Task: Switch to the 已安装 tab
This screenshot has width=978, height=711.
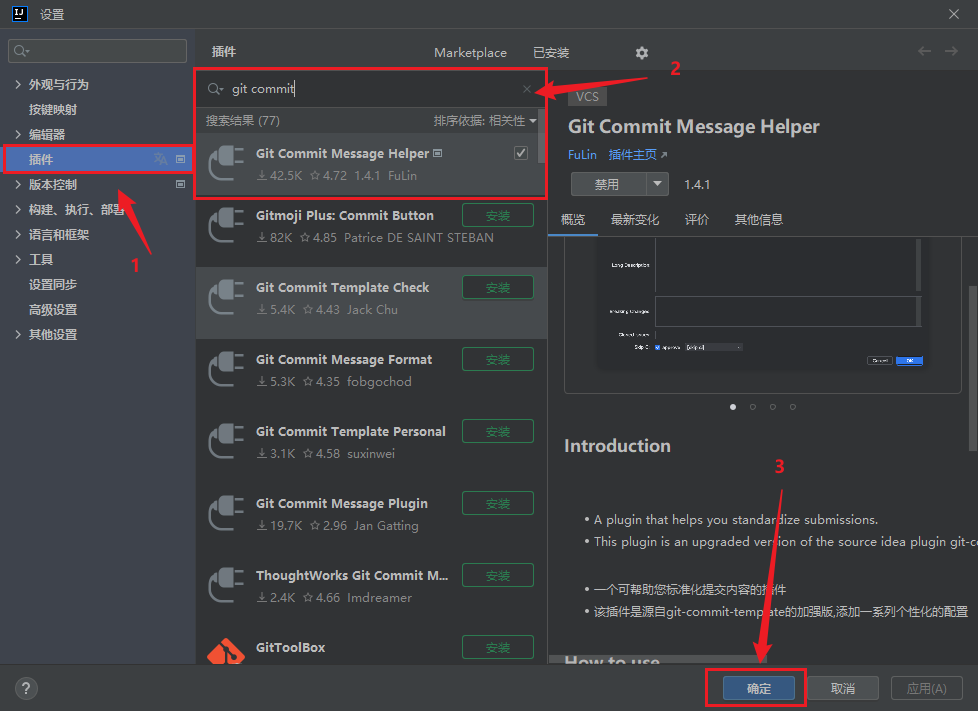Action: [x=551, y=53]
